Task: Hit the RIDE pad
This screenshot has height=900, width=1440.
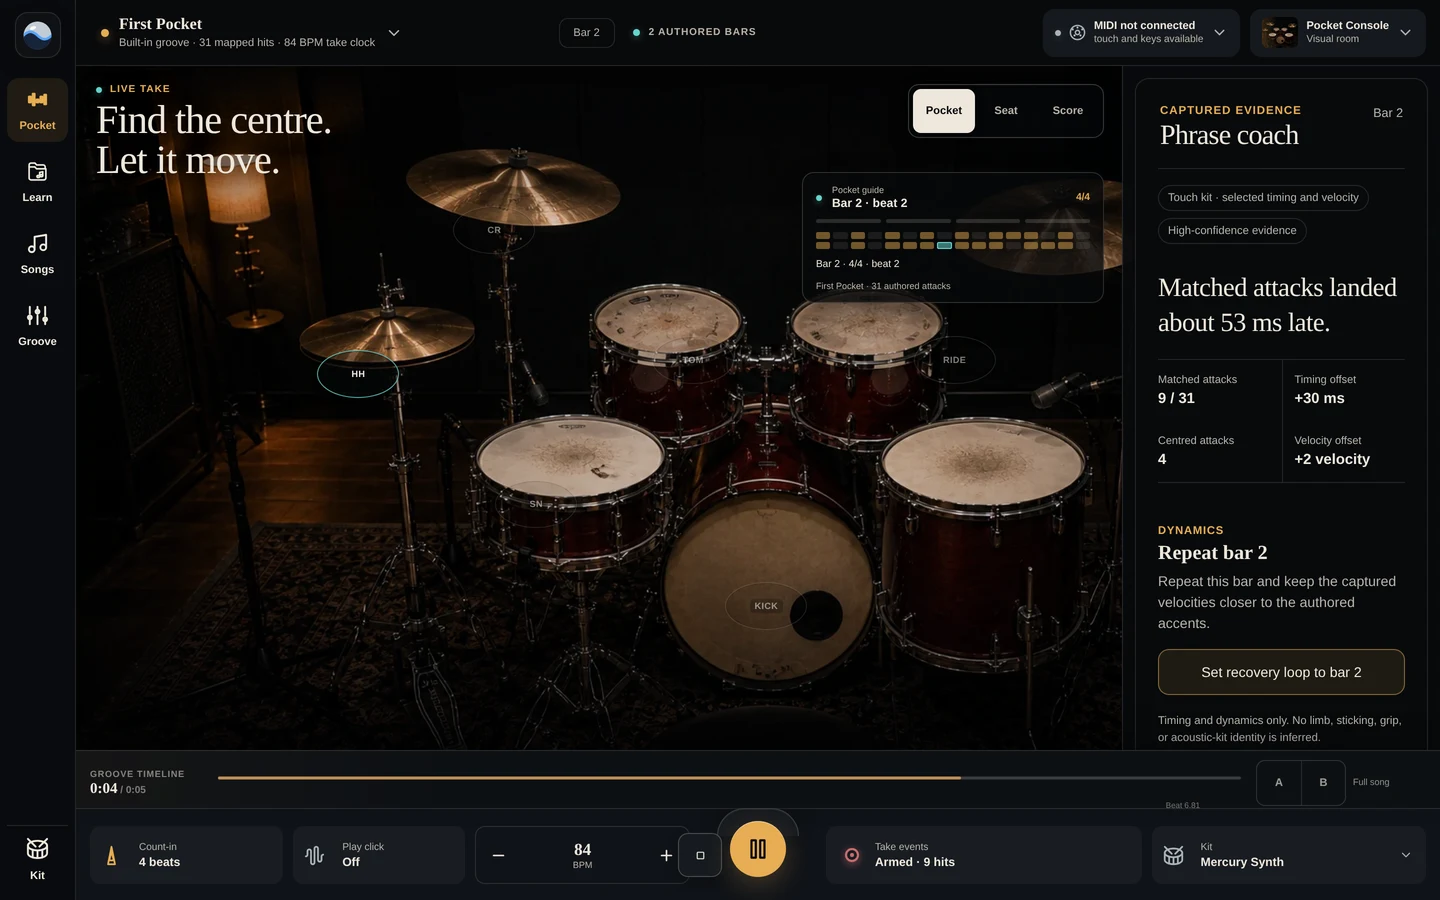Action: (954, 360)
